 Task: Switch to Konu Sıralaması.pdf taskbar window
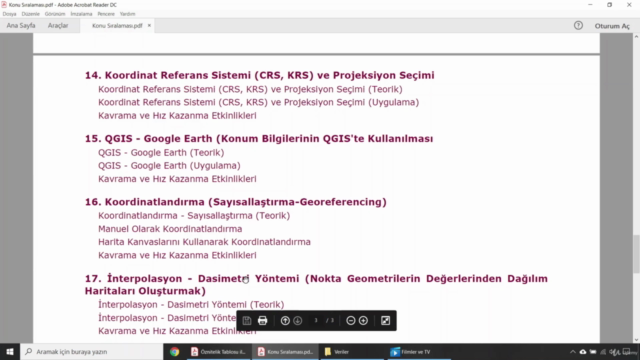tap(285, 351)
